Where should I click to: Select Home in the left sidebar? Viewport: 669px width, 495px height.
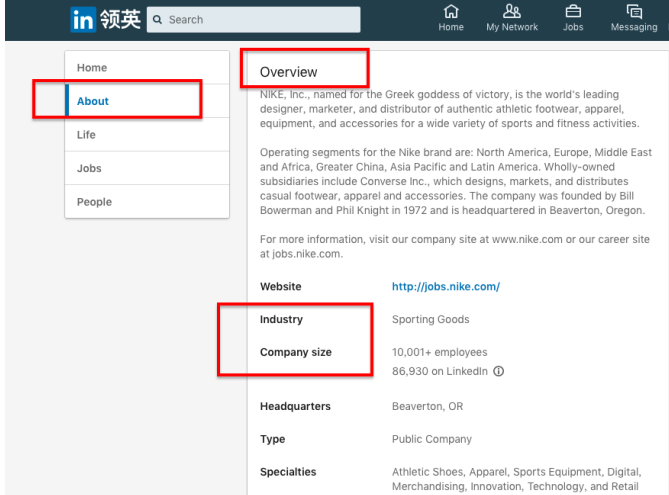click(92, 68)
